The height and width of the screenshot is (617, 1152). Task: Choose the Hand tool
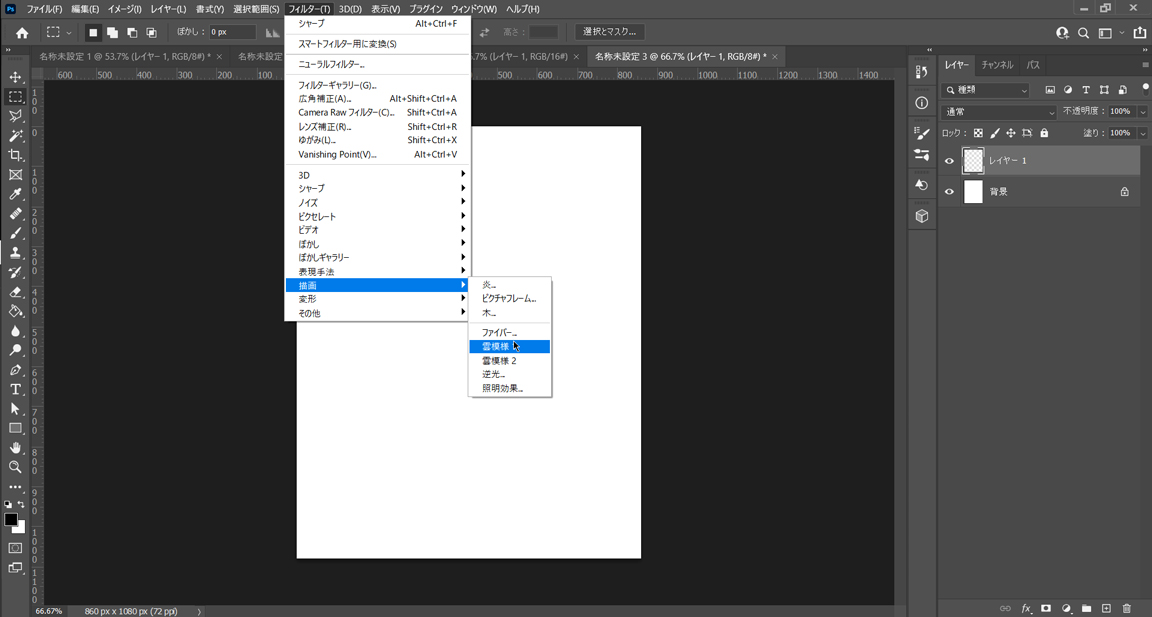pyautogui.click(x=15, y=447)
